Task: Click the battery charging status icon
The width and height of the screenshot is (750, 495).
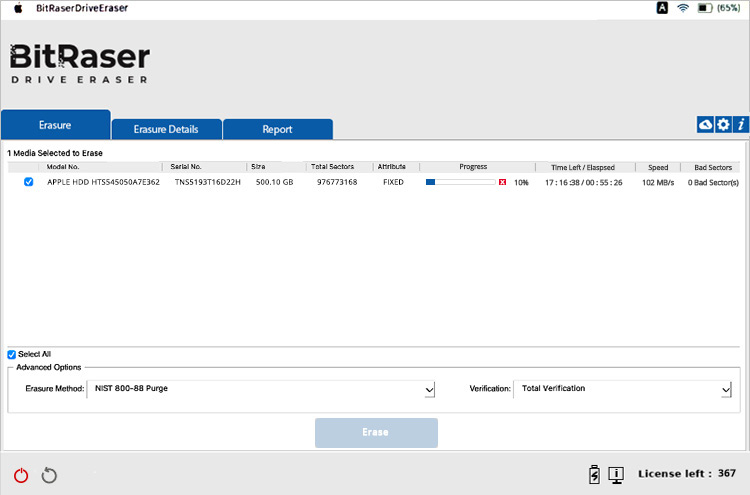Action: (594, 474)
